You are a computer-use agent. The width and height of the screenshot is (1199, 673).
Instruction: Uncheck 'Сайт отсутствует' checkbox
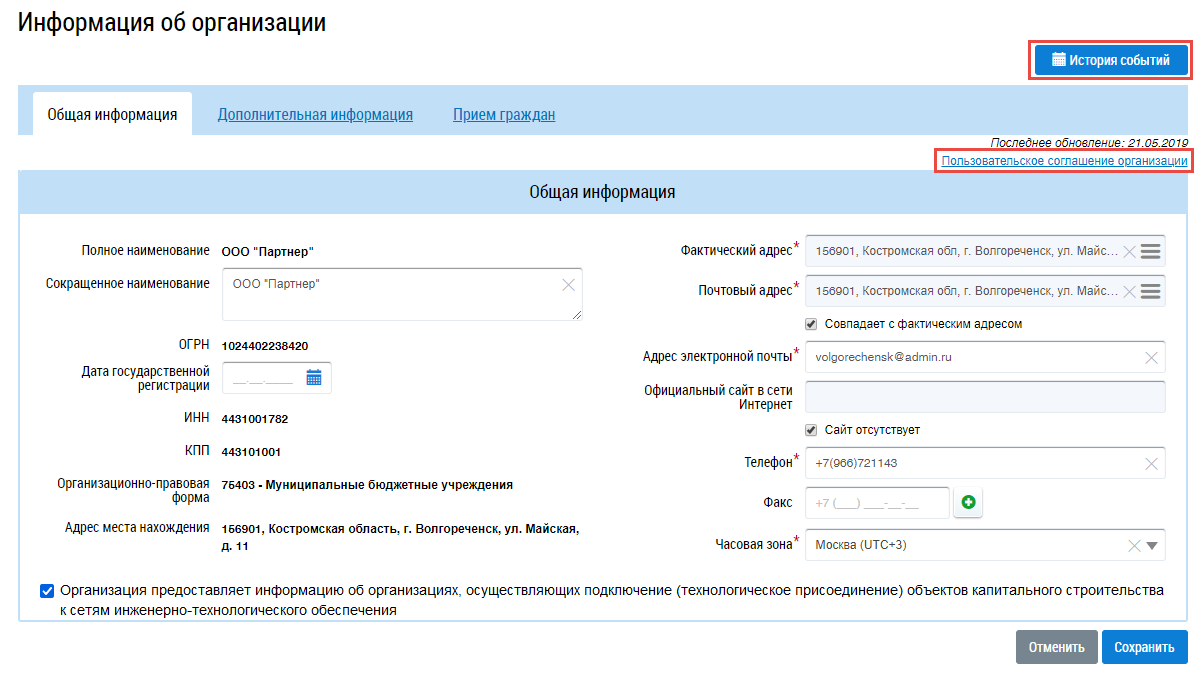(812, 430)
